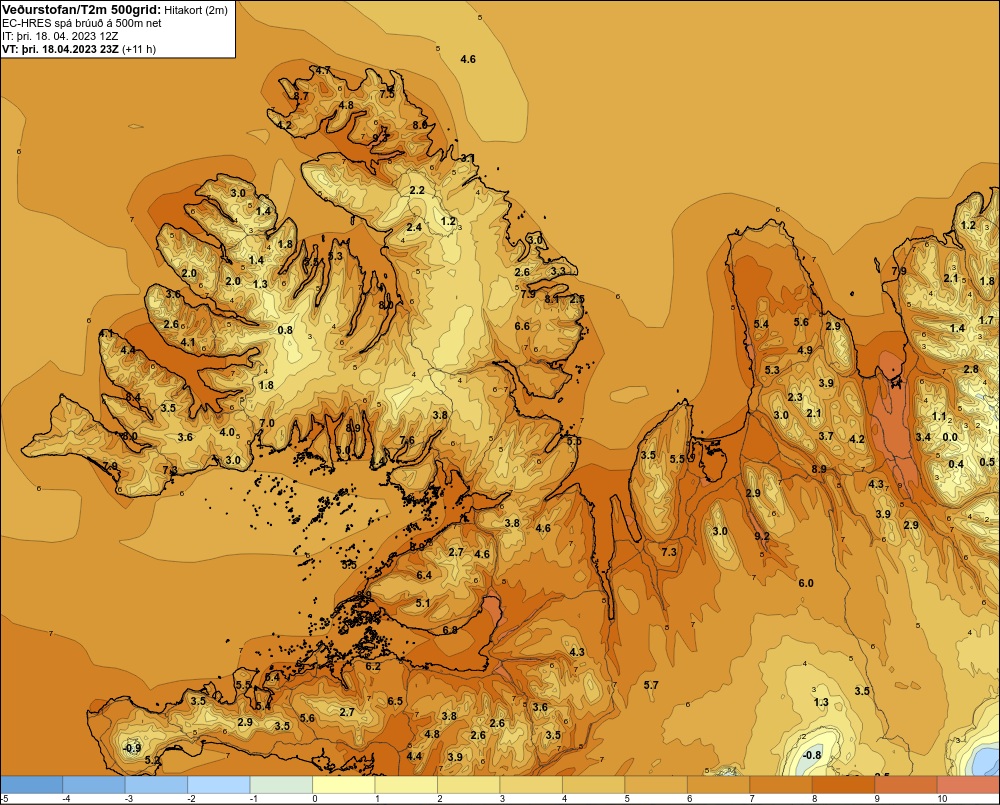Click the '1.7' temperature value

click(987, 320)
